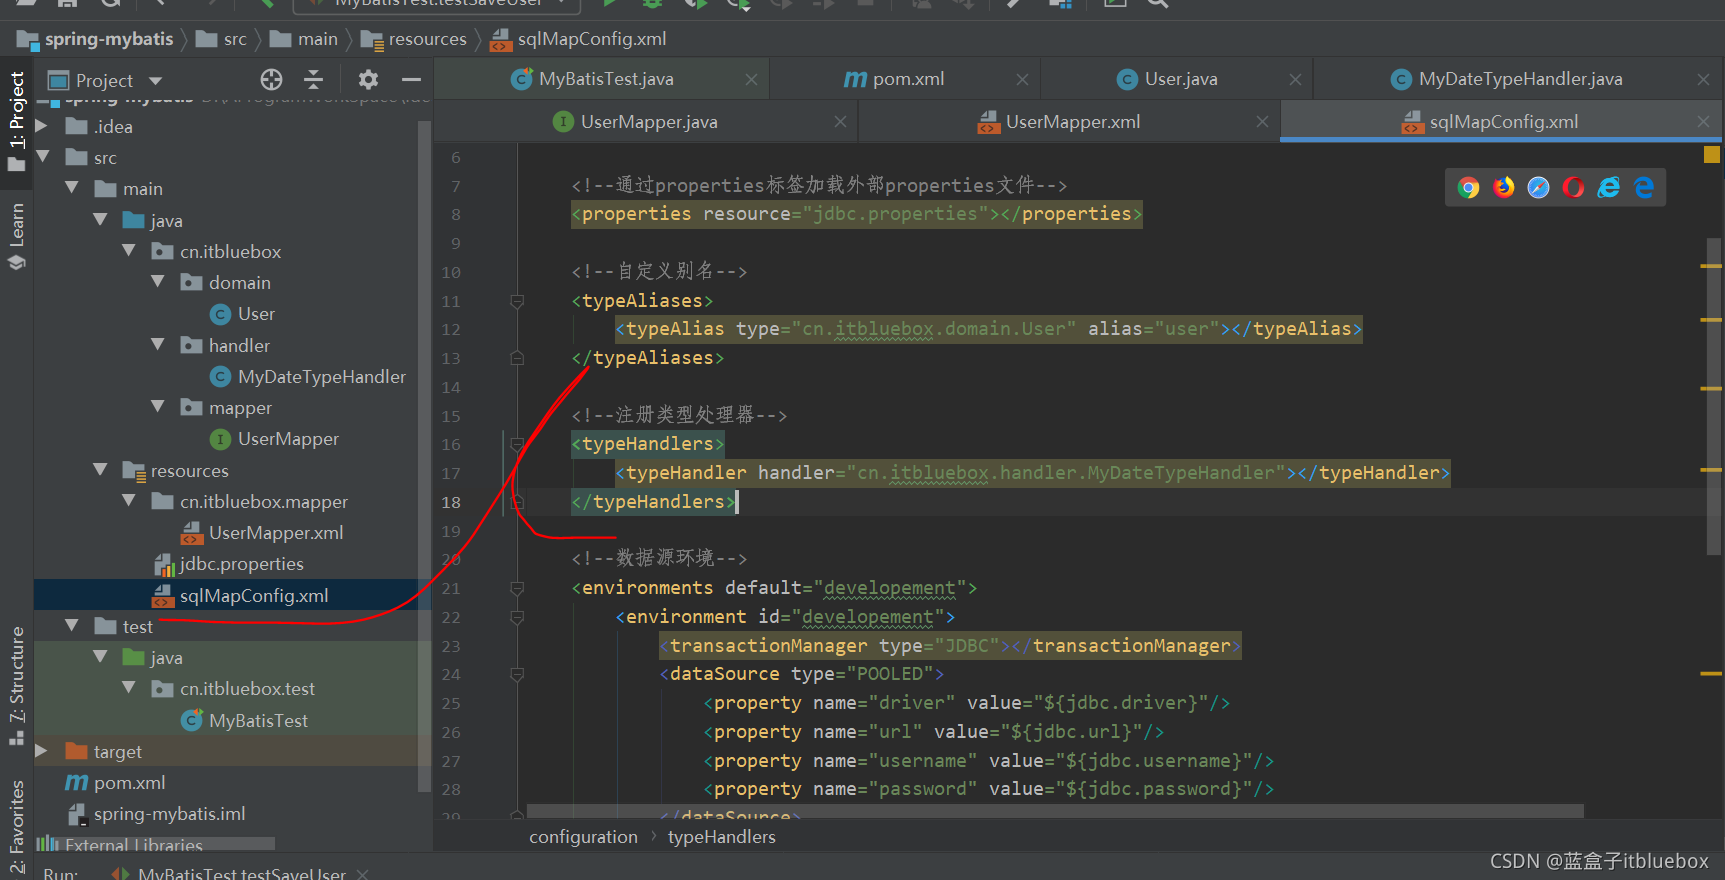
Task: Close the MyBatisTest.java tab
Action: (x=751, y=79)
